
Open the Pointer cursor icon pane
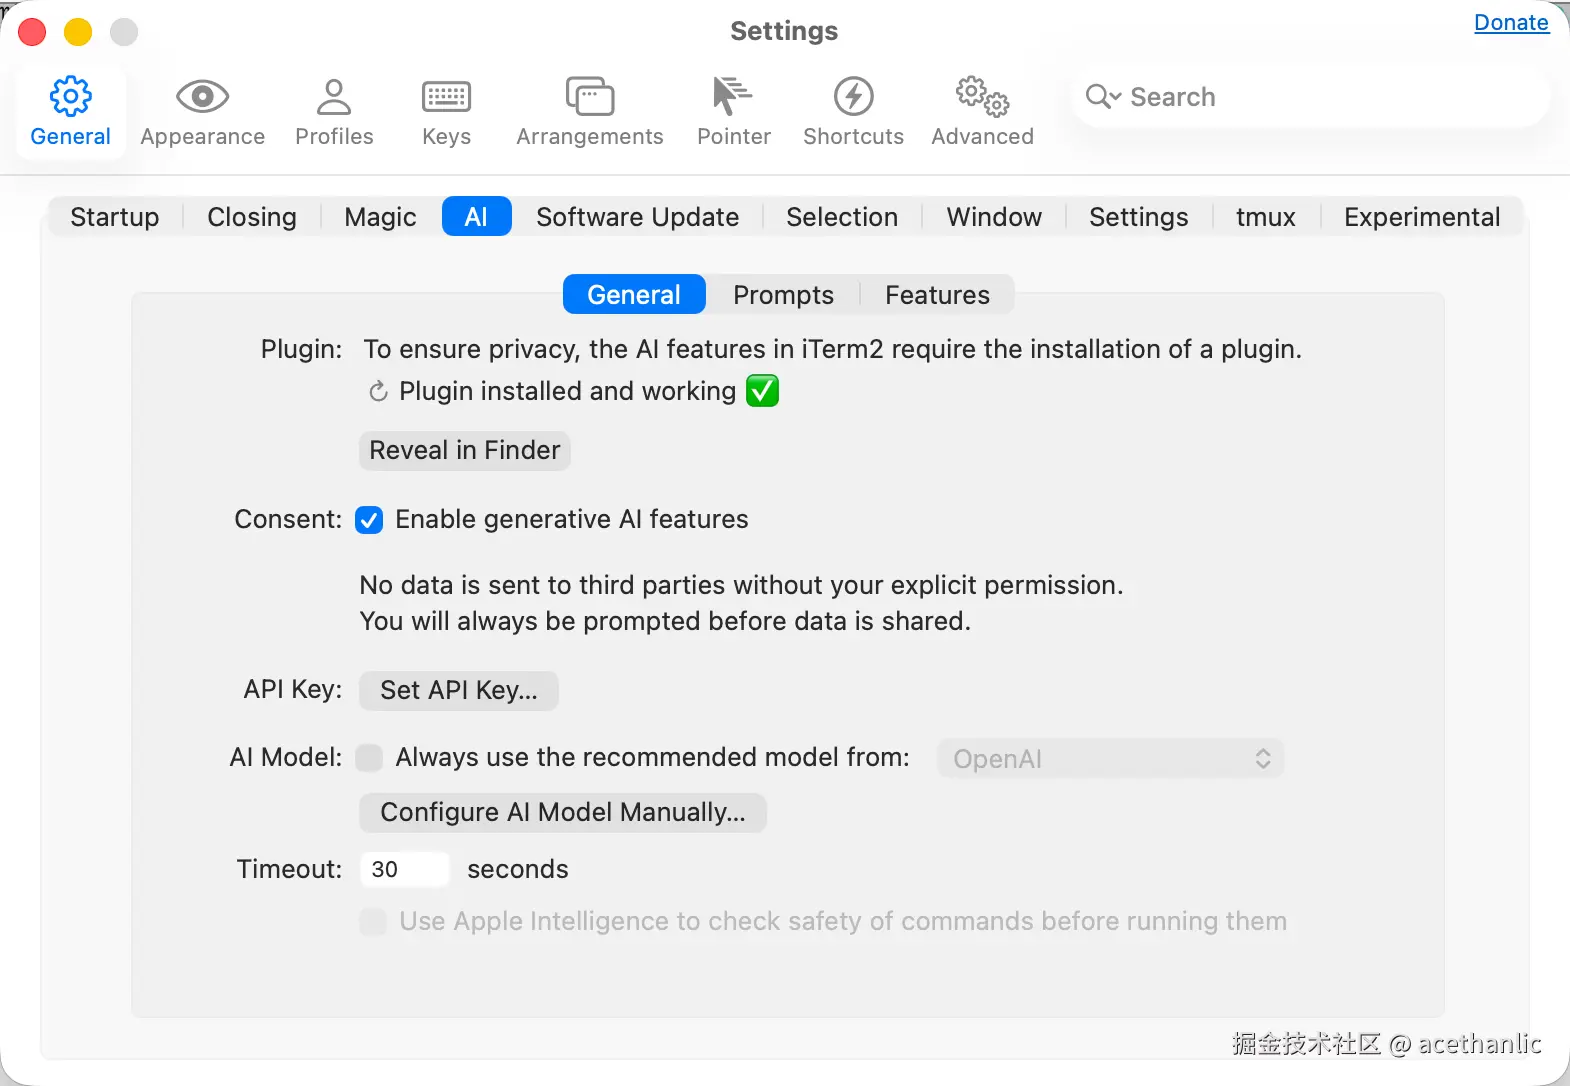[733, 97]
